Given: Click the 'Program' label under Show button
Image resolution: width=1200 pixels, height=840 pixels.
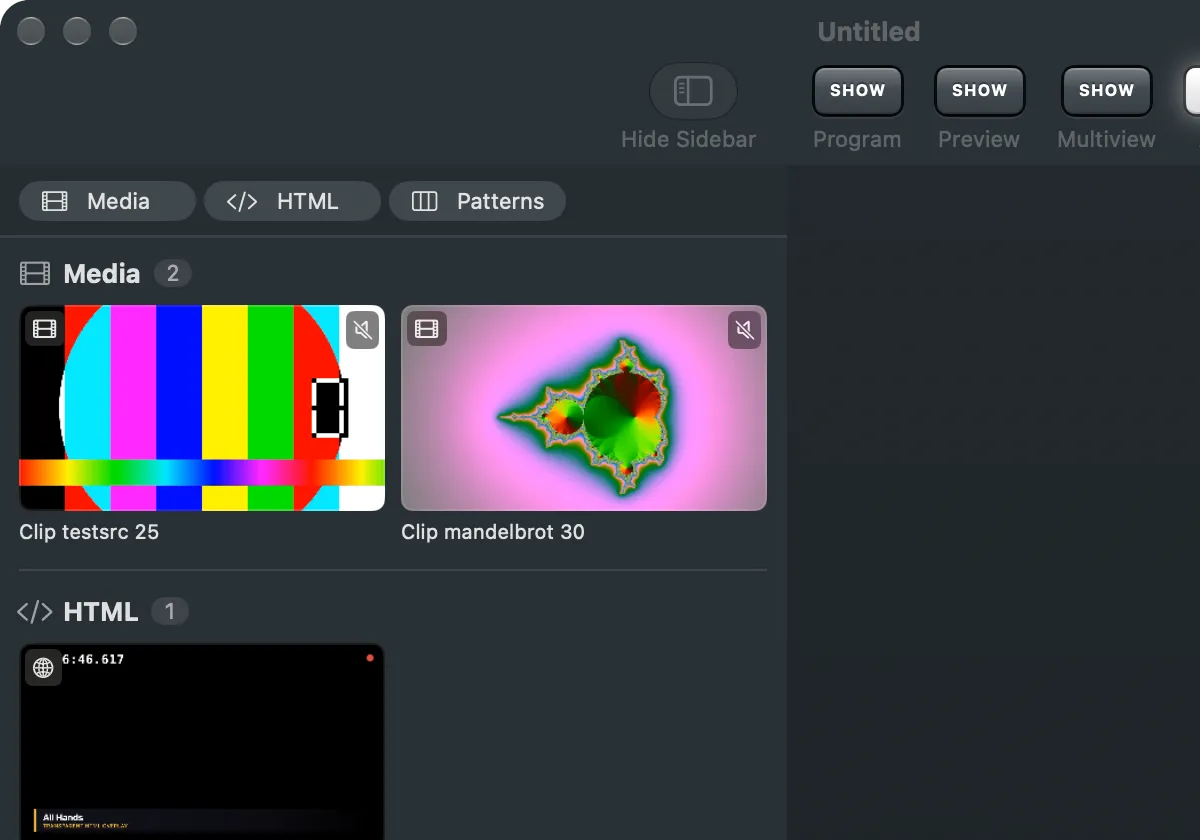Looking at the screenshot, I should coord(857,139).
